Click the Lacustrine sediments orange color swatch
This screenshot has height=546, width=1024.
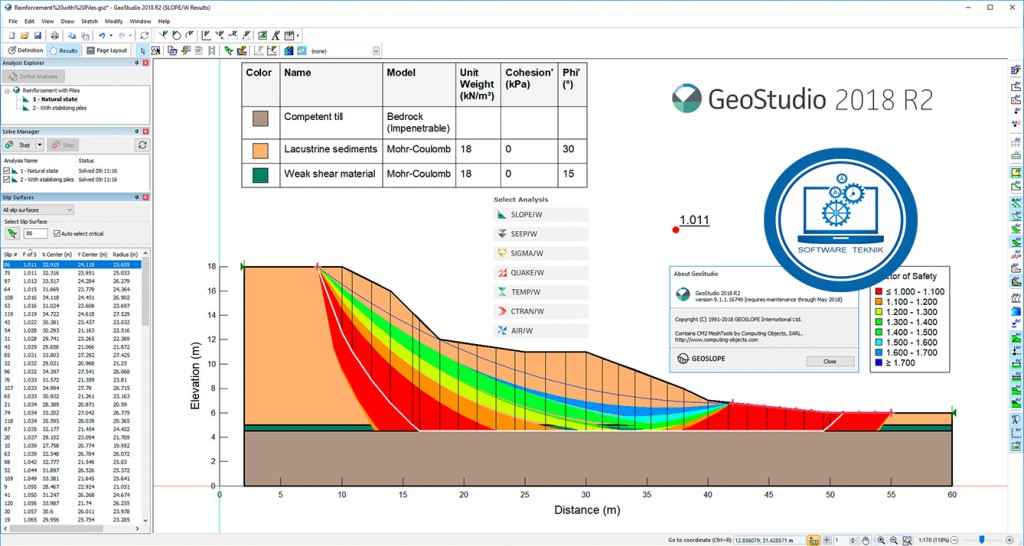(260, 151)
